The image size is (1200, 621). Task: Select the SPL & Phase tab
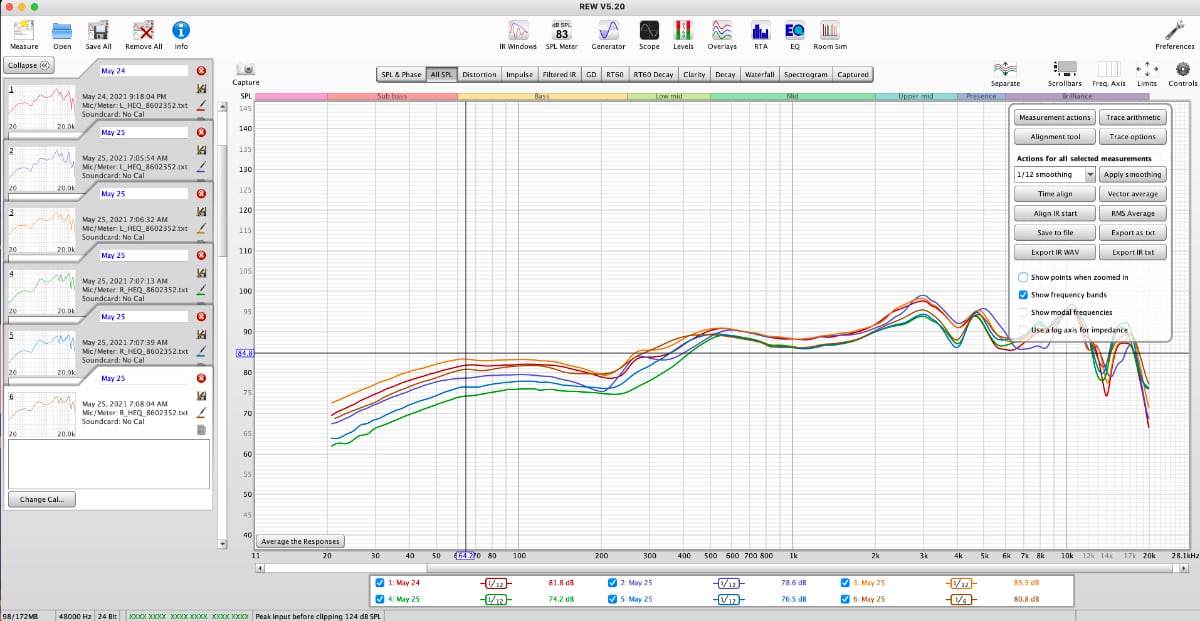pos(400,74)
